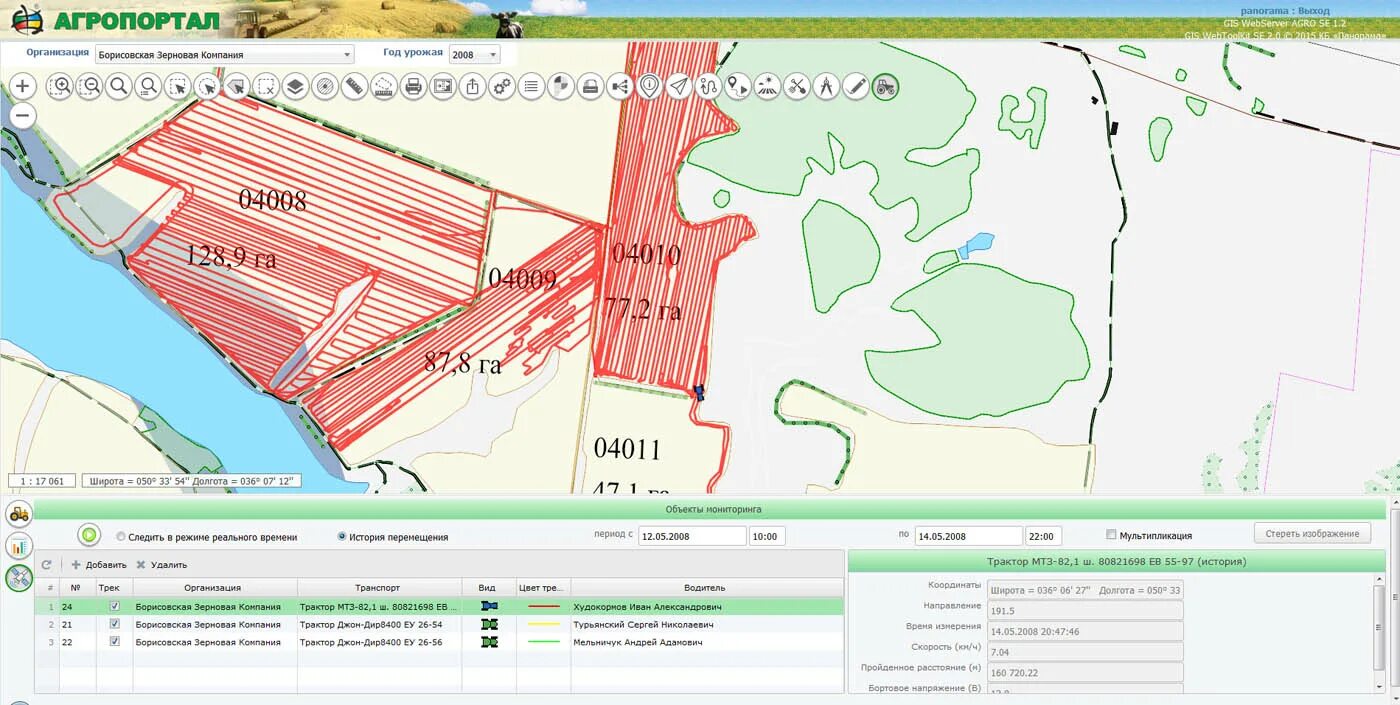Screen dimensions: 1400x705
Task: Click the Вид column header
Action: point(488,588)
